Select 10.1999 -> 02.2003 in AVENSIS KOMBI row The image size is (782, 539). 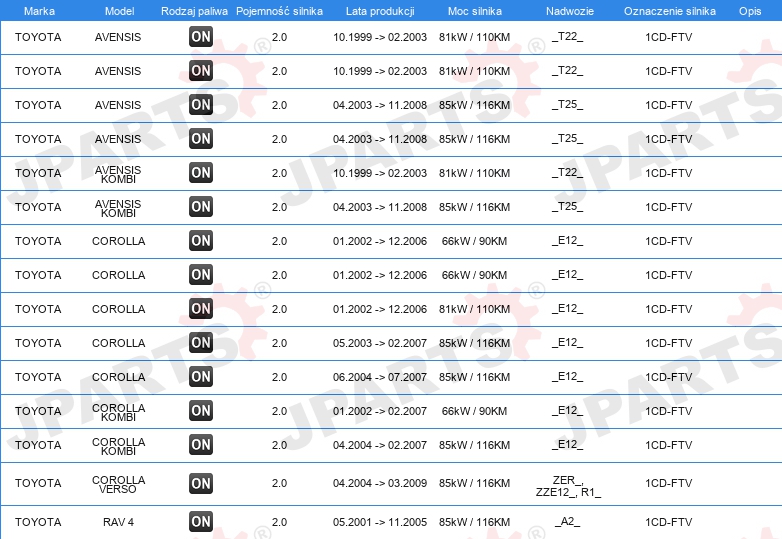(380, 173)
